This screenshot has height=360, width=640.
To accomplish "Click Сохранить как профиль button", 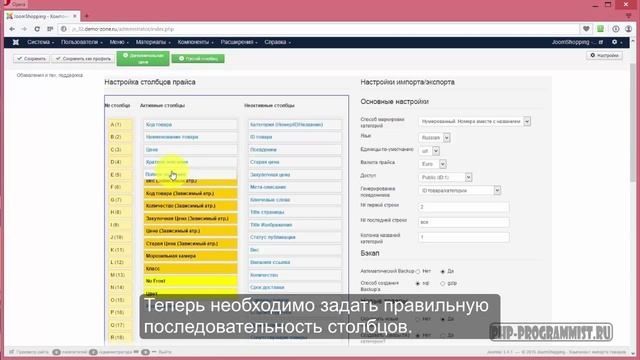I will coord(83,59).
